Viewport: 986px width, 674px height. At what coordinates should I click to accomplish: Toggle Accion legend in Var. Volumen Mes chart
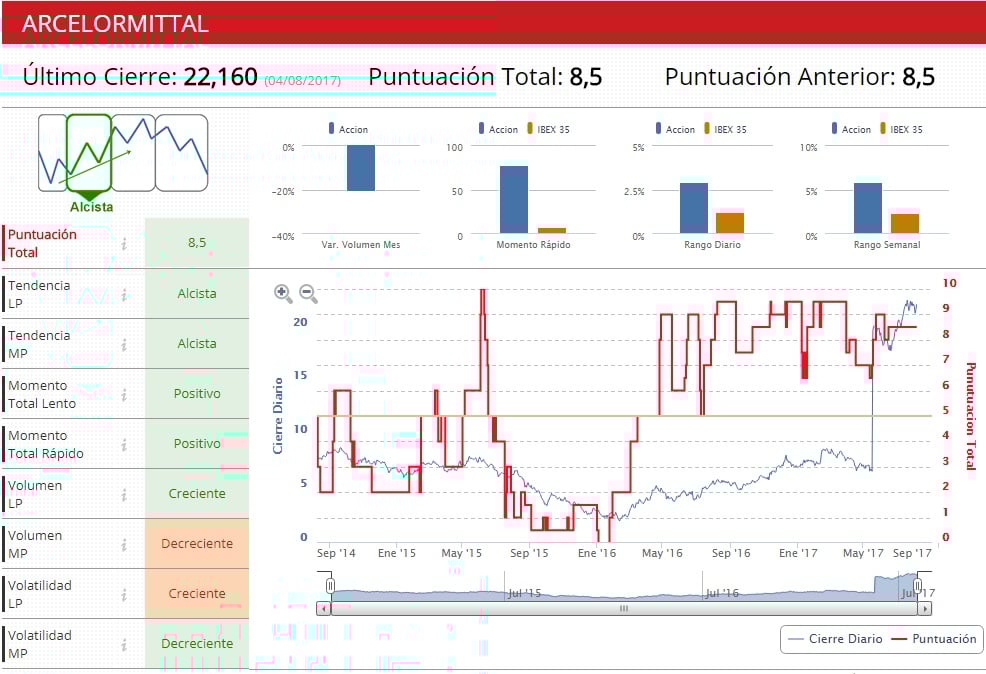[348, 129]
